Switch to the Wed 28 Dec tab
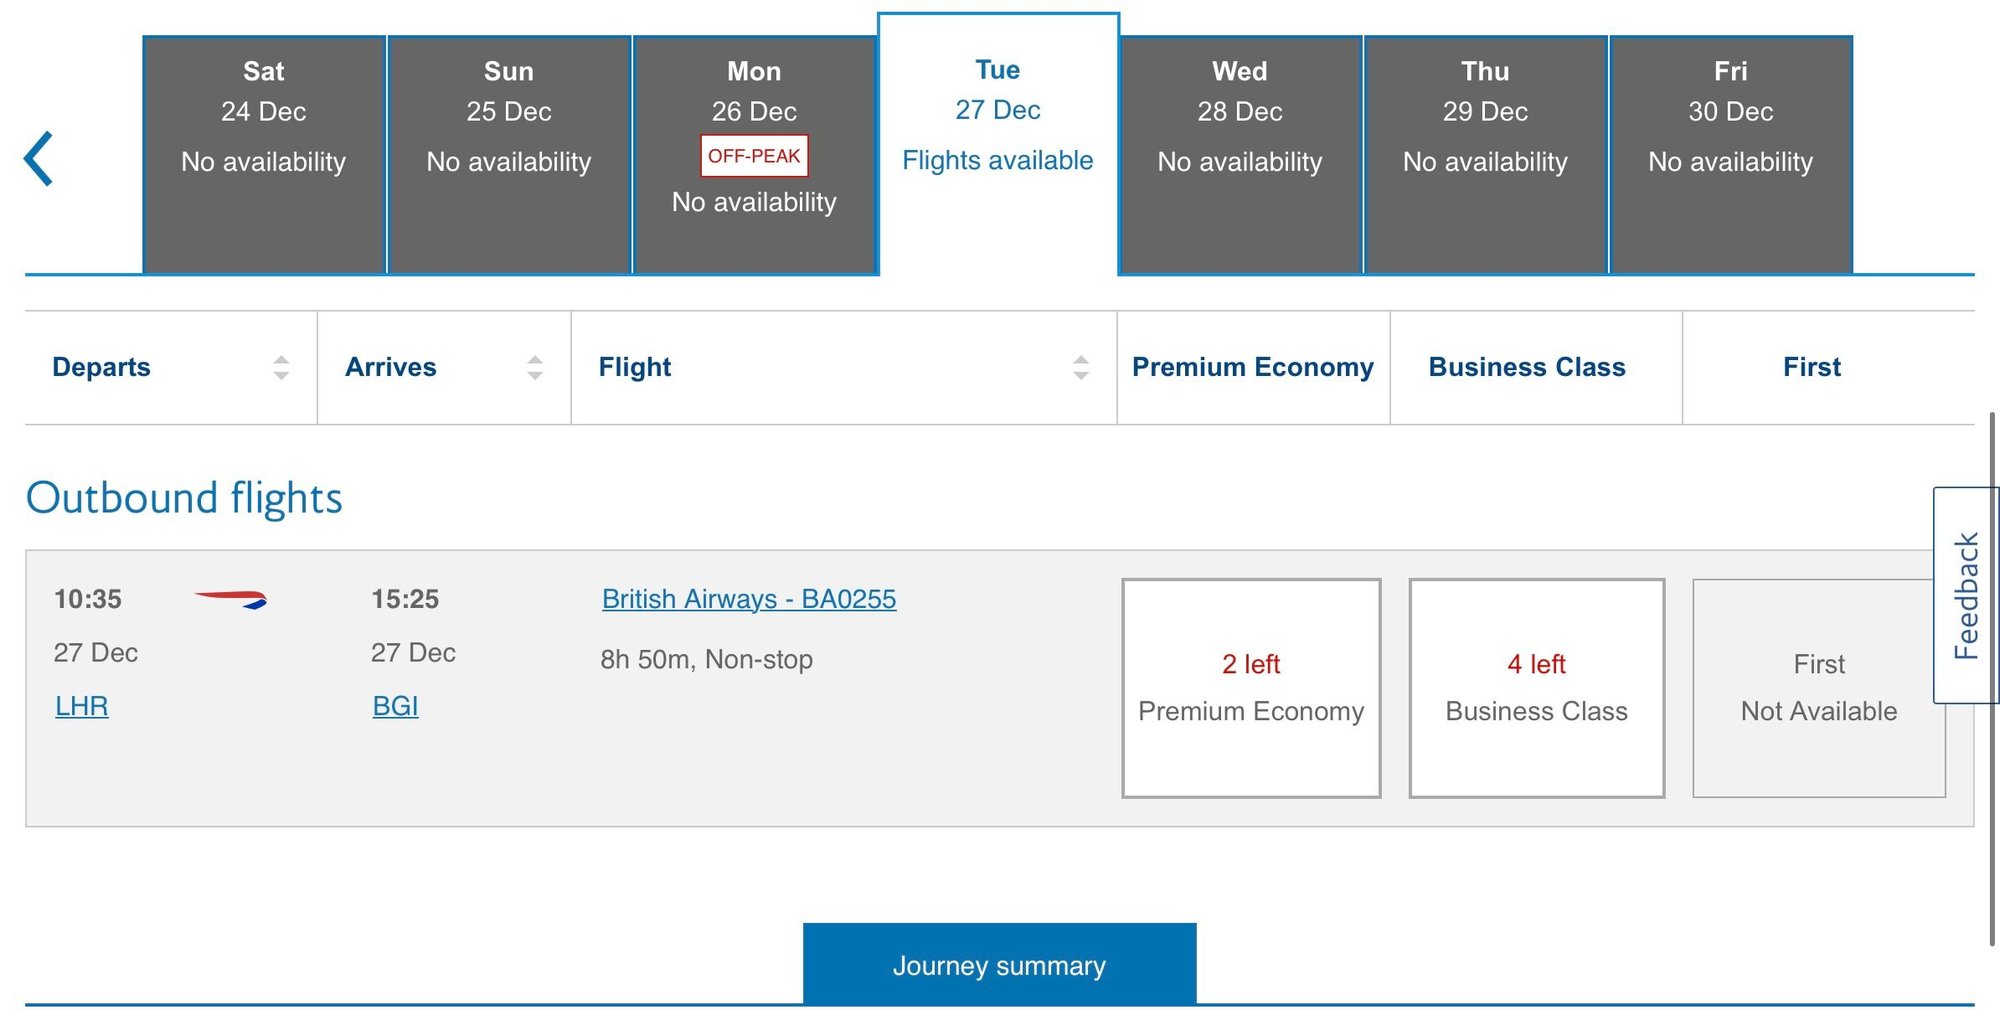This screenshot has height=1010, width=2000. coord(1240,155)
